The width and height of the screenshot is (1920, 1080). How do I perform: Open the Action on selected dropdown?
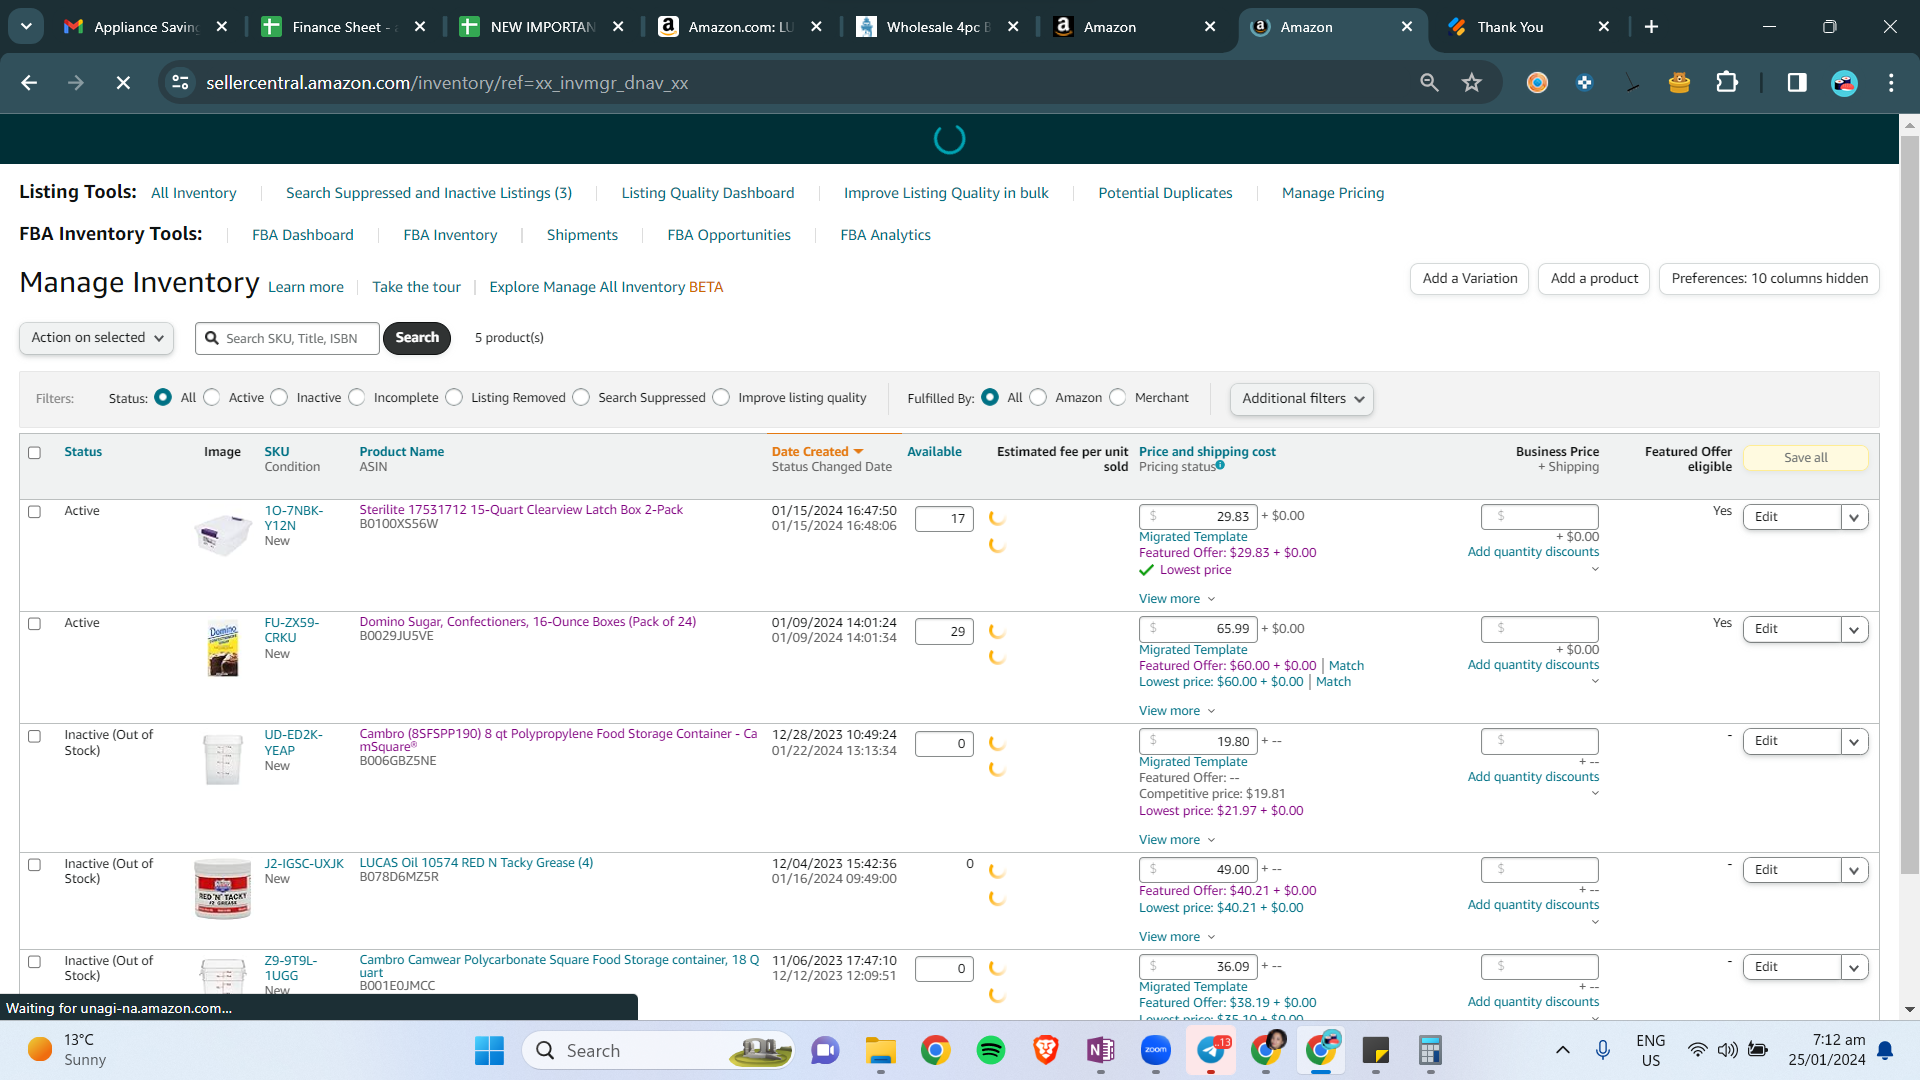96,338
